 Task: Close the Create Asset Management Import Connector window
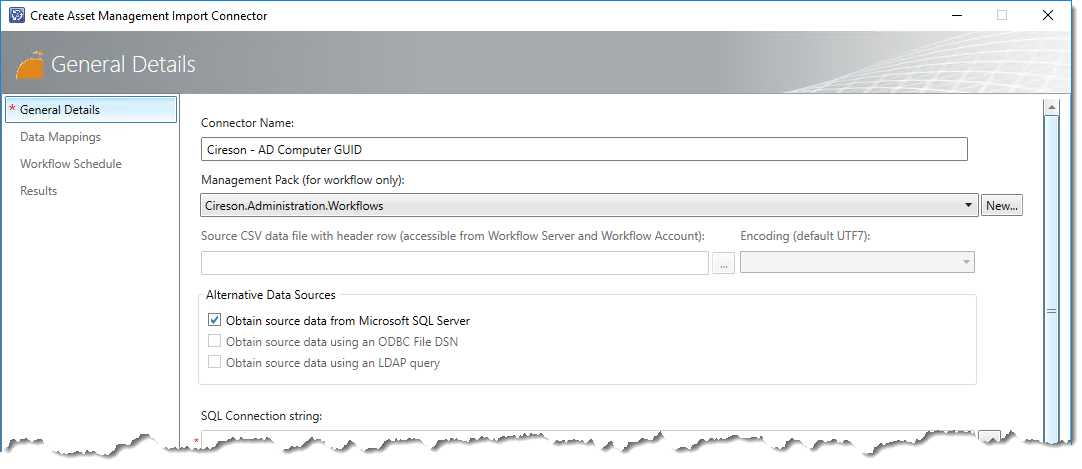pos(1047,16)
